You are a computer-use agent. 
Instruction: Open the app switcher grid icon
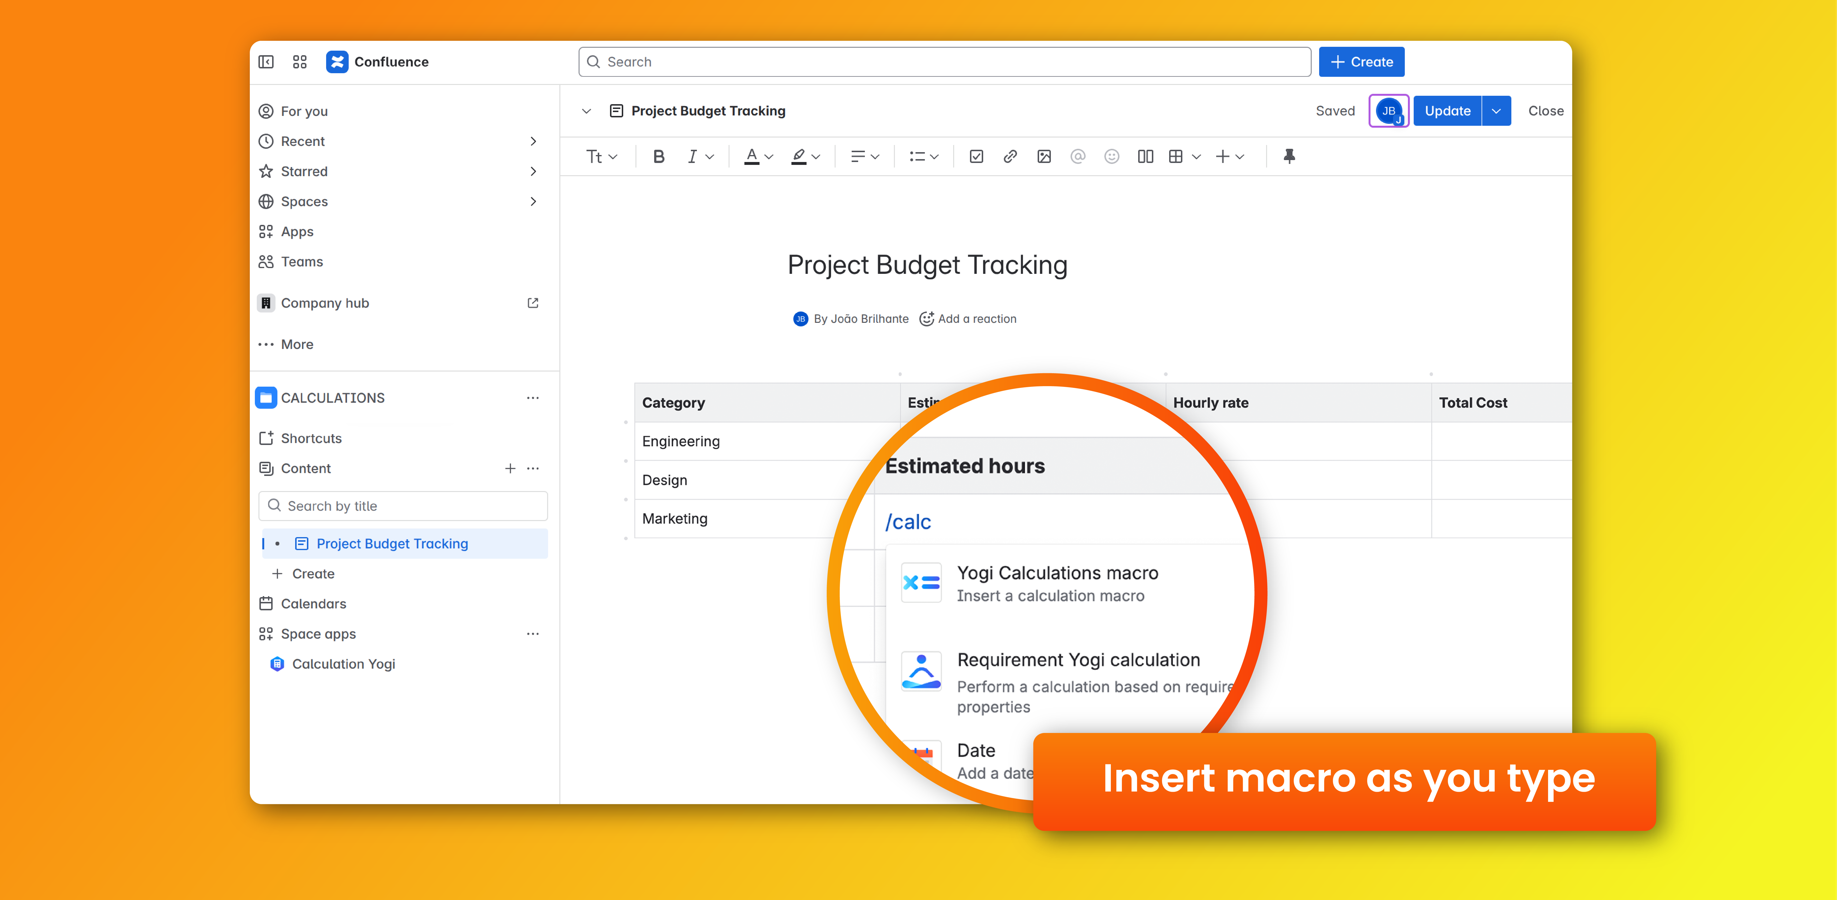300,62
